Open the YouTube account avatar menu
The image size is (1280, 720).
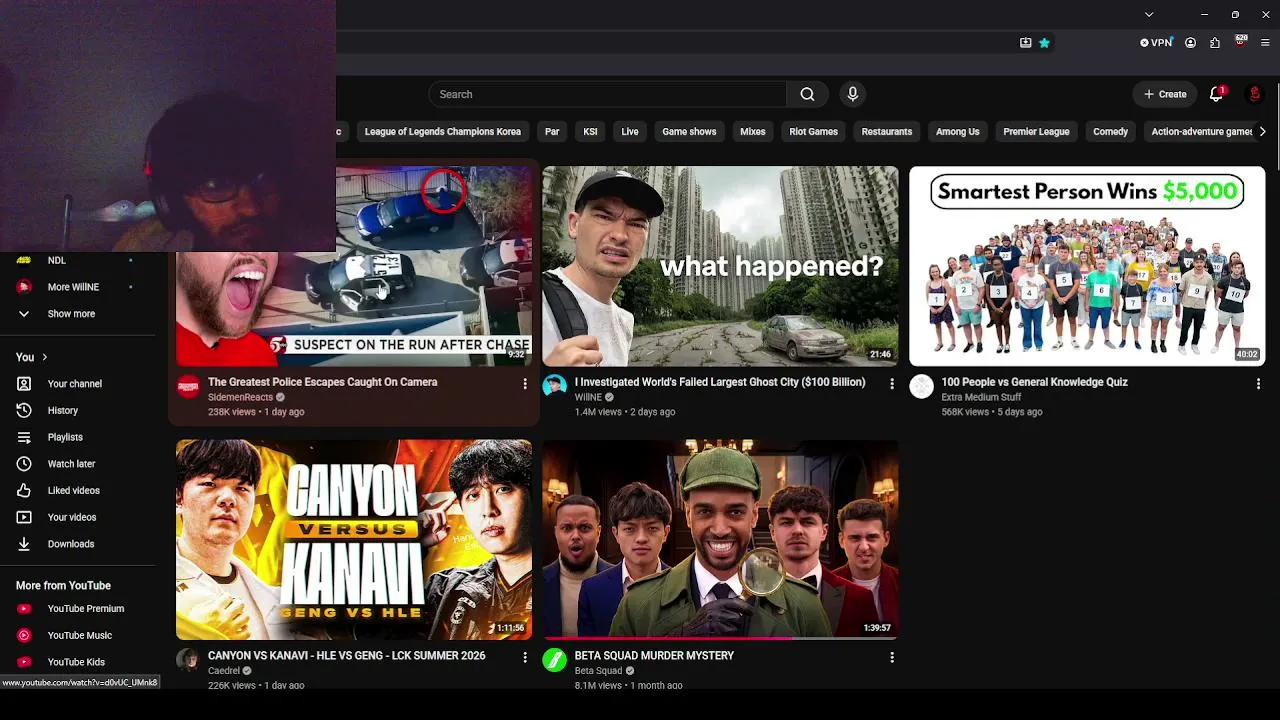[1254, 94]
